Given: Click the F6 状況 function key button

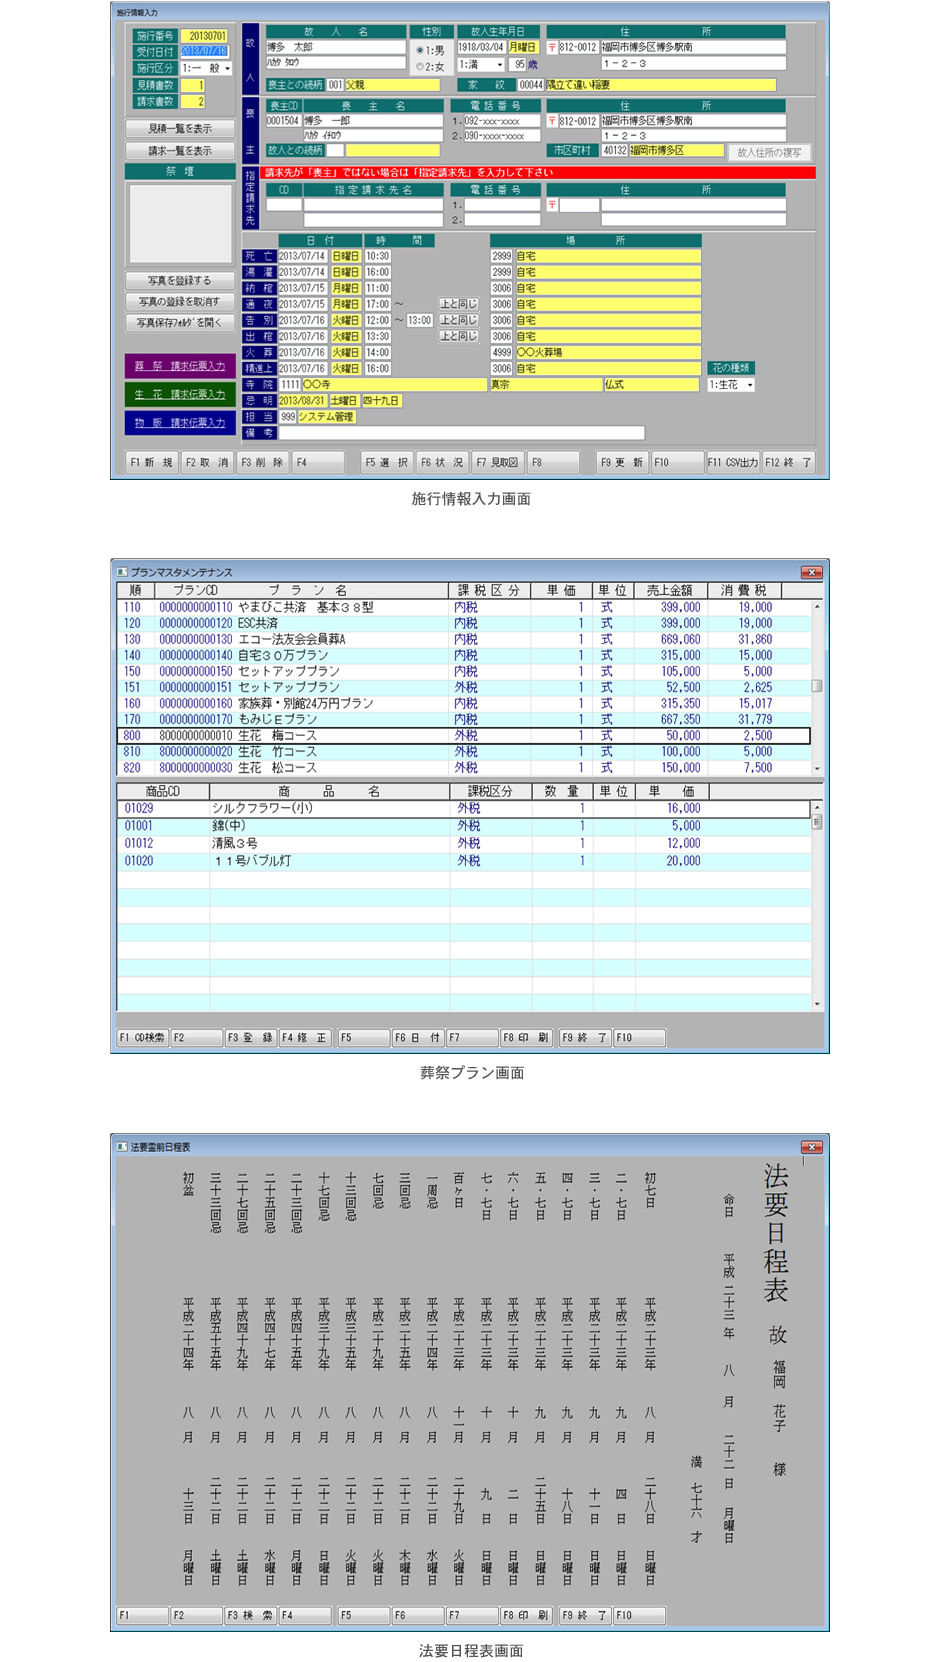Looking at the screenshot, I should [x=442, y=462].
